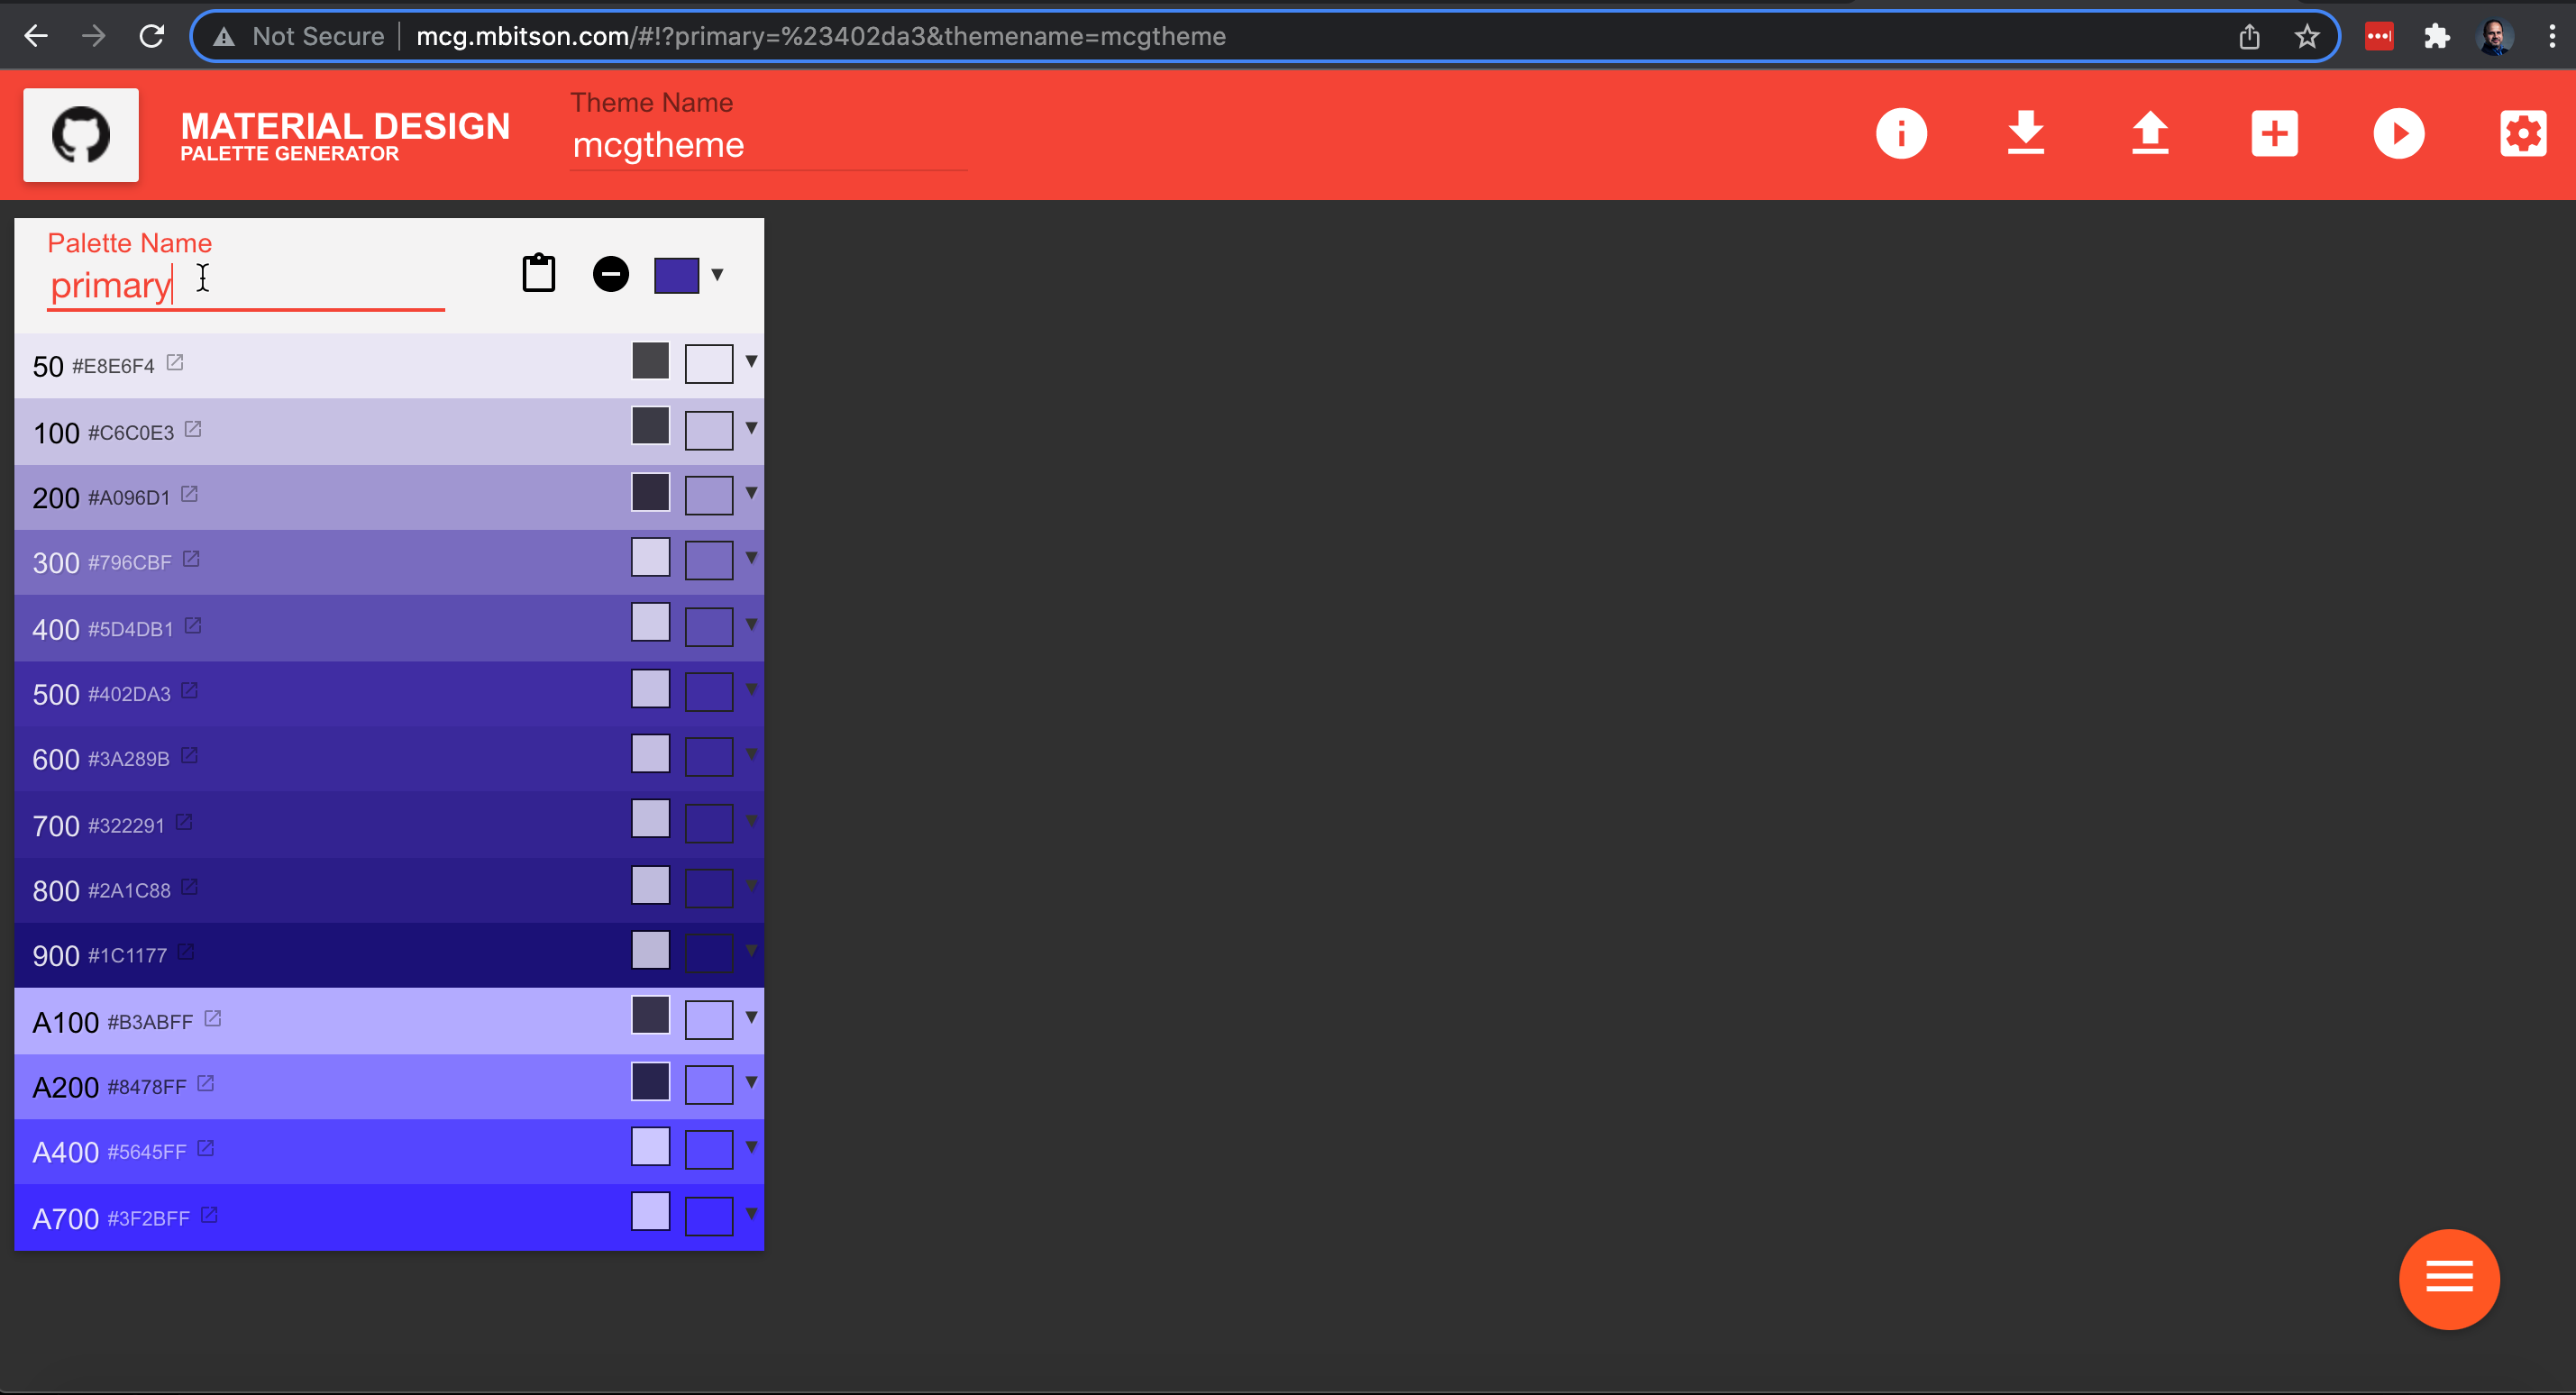The height and width of the screenshot is (1395, 2576).
Task: Toggle contrast swatch on shade 900 row
Action: 650,949
